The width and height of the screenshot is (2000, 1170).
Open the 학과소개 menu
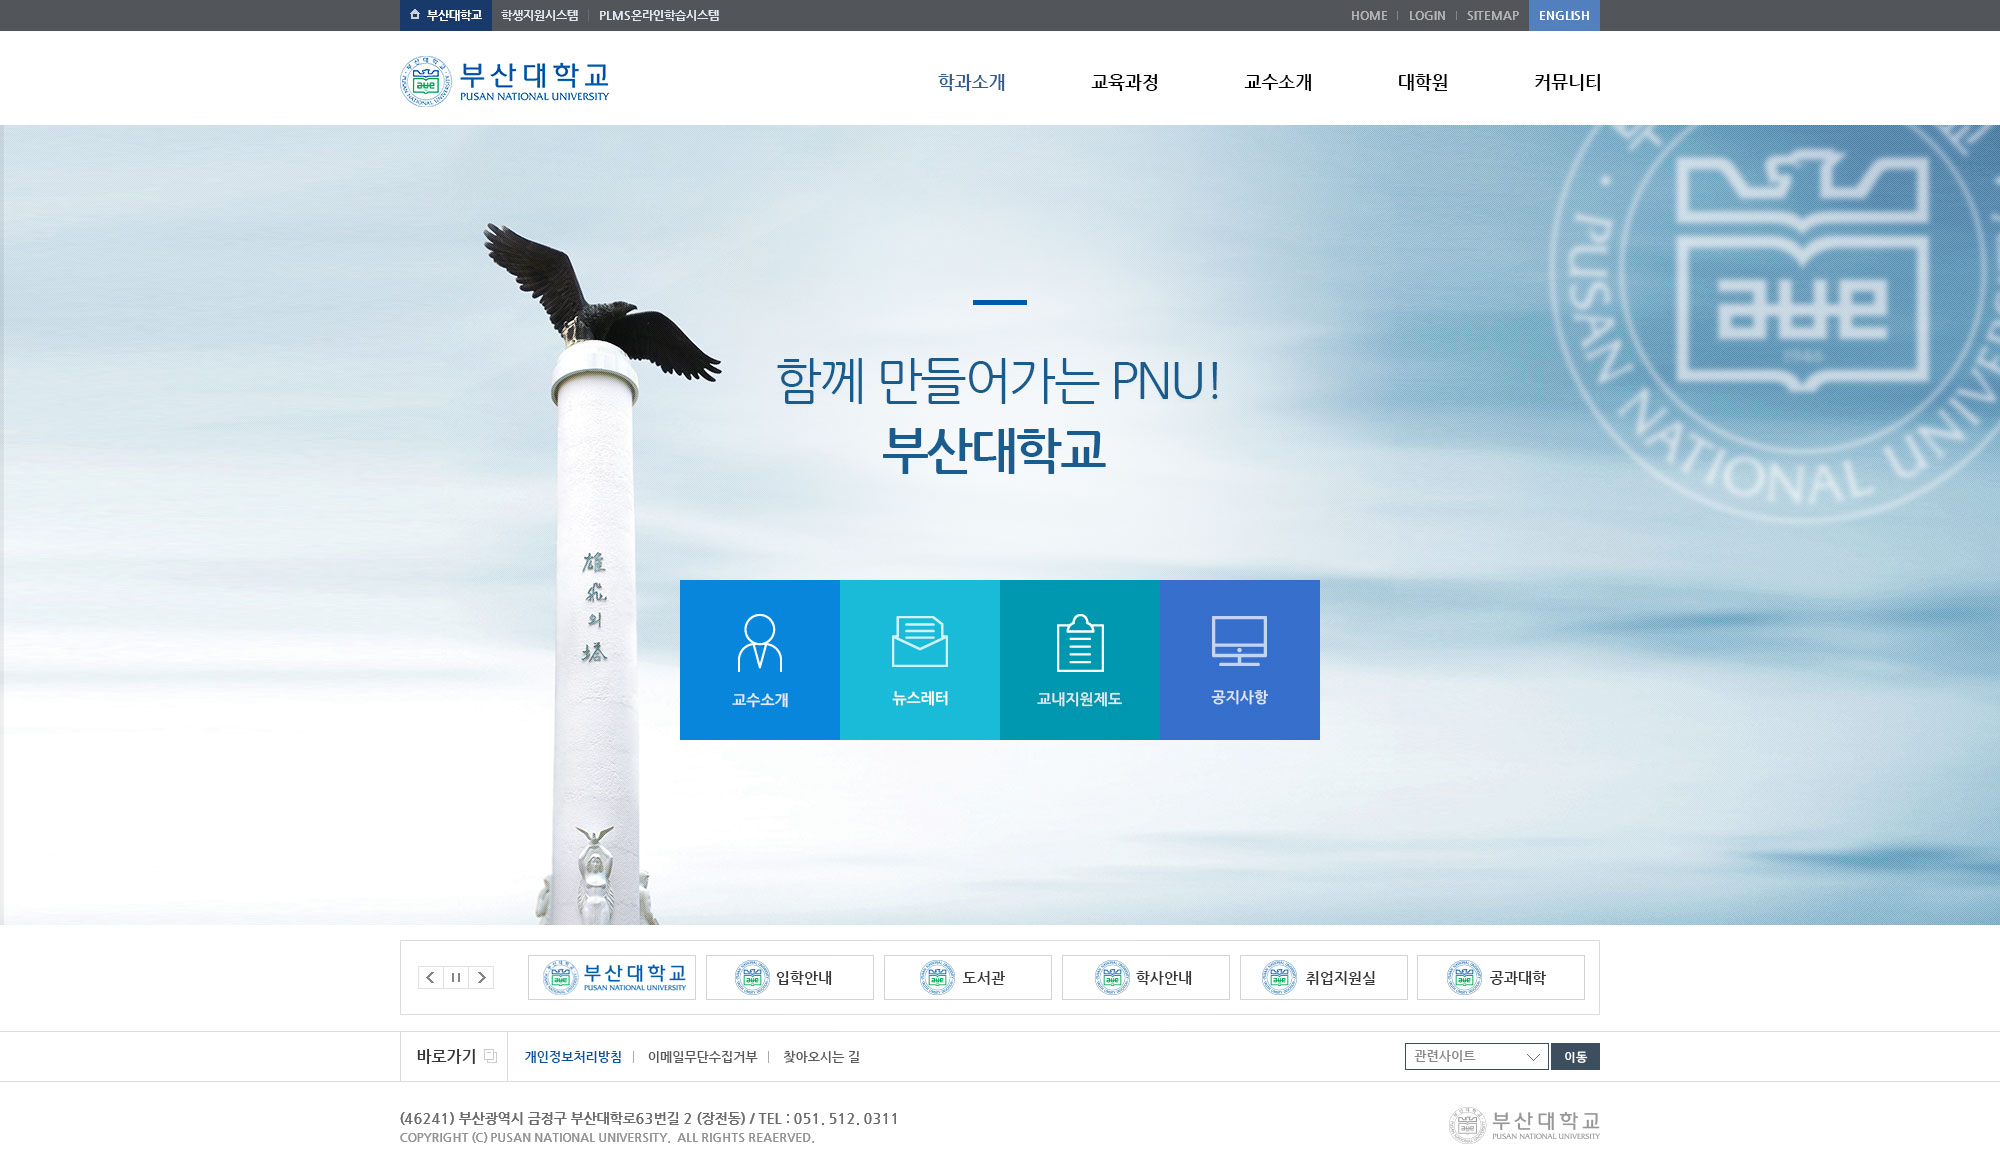[x=971, y=82]
